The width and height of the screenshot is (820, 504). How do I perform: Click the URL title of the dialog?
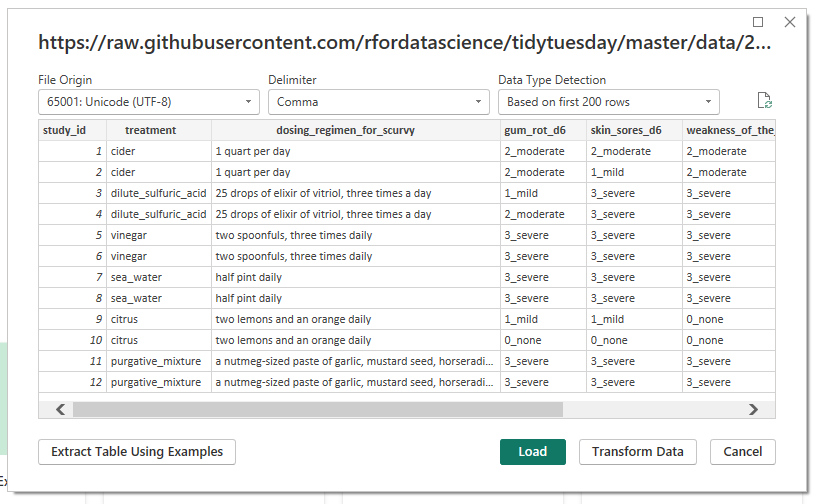point(404,42)
